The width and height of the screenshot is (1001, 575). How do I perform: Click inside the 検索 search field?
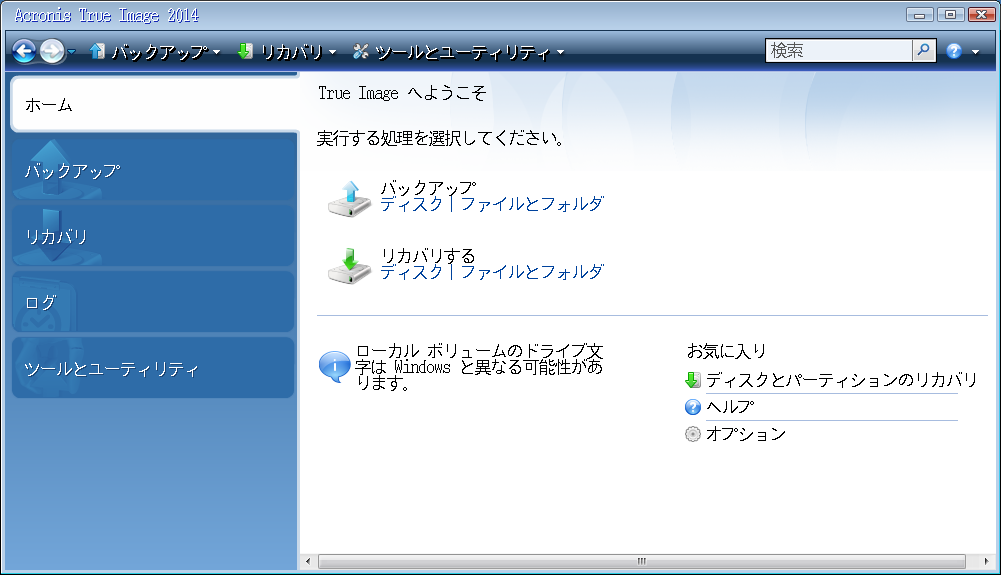click(x=838, y=50)
